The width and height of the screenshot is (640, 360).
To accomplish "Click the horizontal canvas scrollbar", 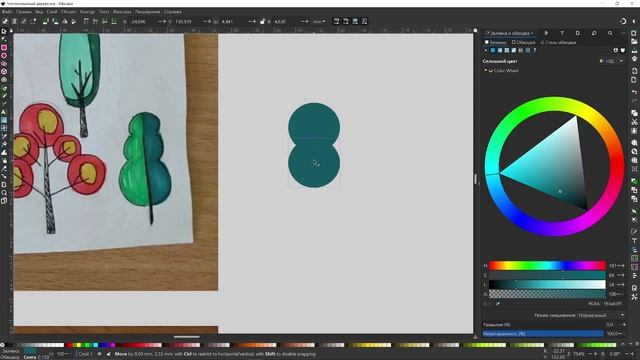I will [x=187, y=337].
